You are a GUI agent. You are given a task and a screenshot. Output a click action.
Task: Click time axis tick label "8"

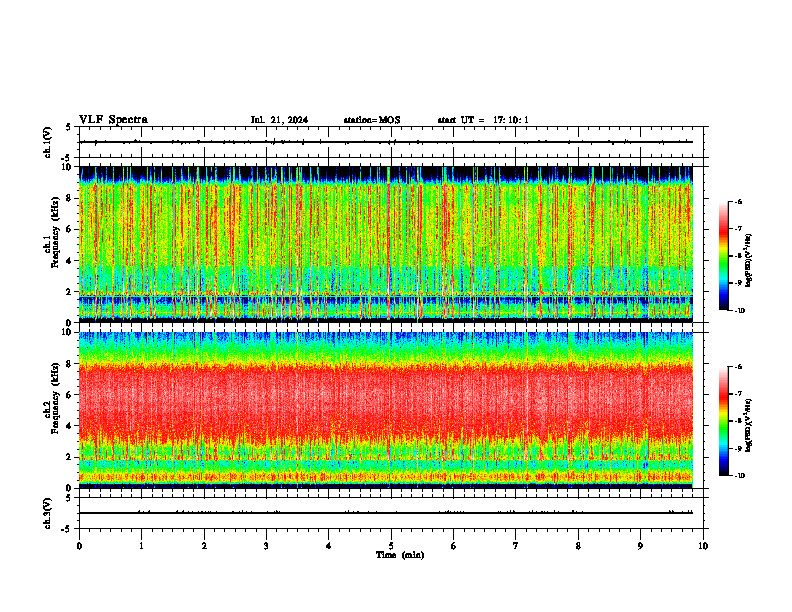(578, 546)
